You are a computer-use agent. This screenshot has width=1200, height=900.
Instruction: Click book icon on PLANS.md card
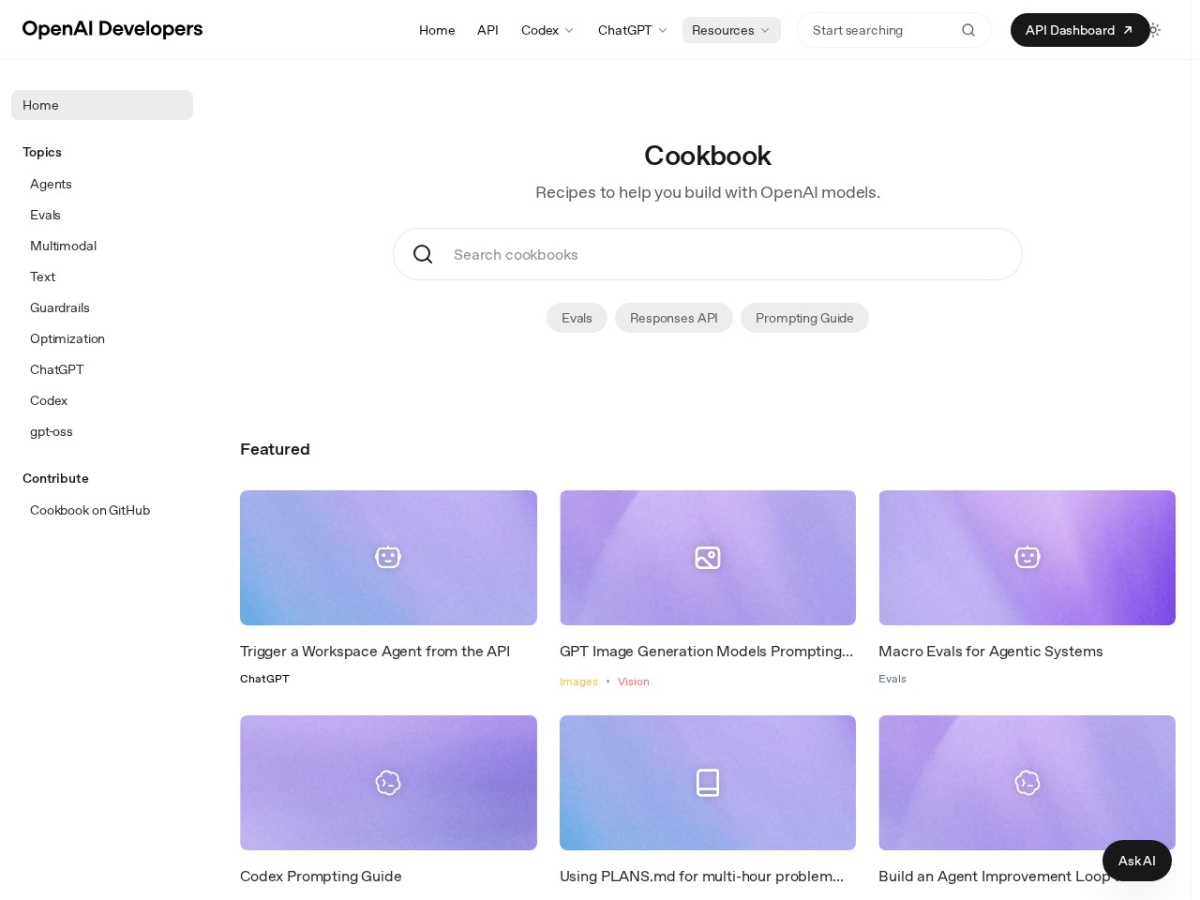[708, 782]
